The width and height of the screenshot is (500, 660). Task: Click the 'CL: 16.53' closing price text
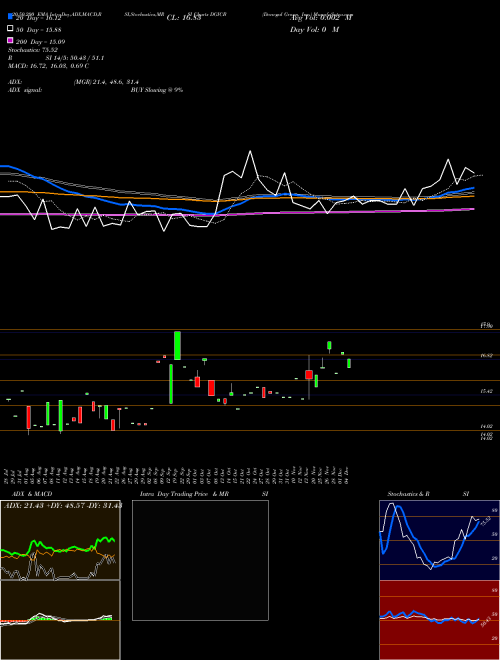(184, 18)
